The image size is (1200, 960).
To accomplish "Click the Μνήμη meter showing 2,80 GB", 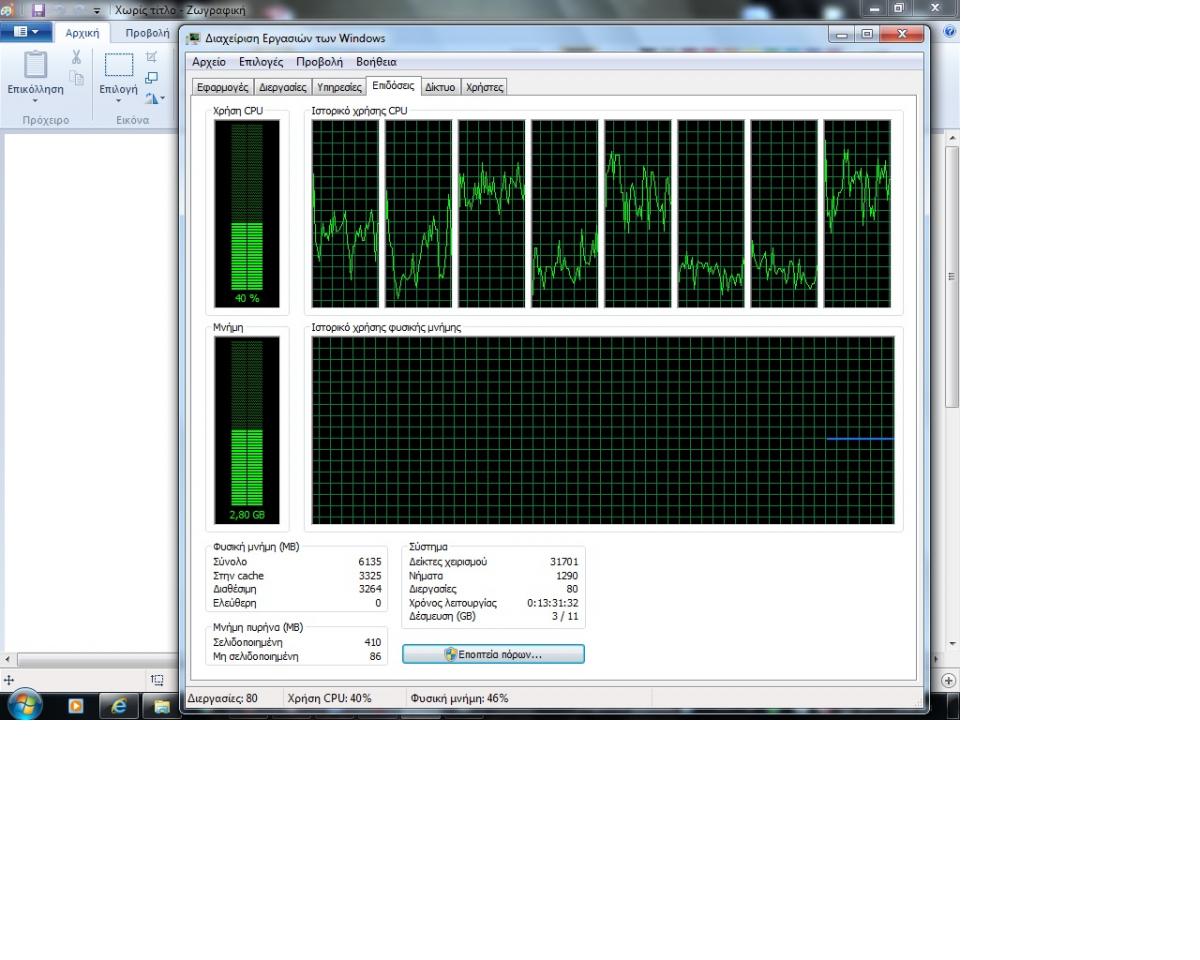I will point(247,431).
